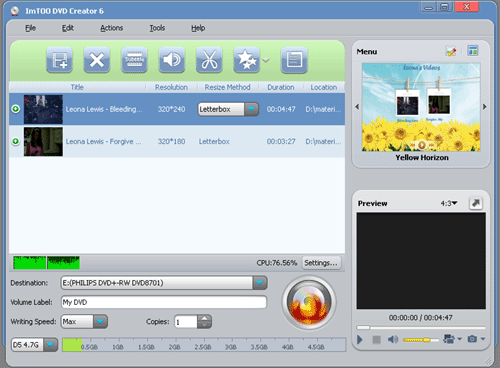
Task: Adjust the preview volume slider
Action: click(421, 340)
